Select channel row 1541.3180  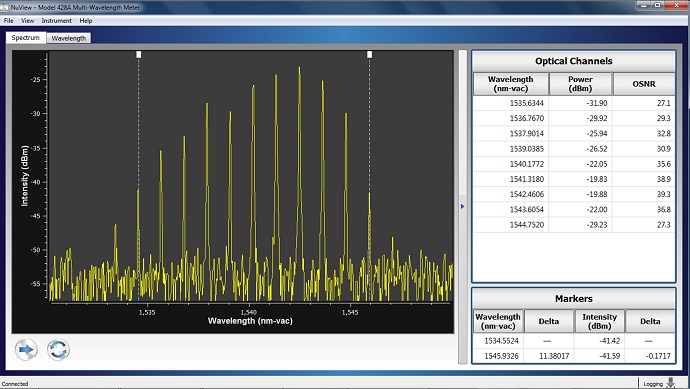[x=574, y=179]
